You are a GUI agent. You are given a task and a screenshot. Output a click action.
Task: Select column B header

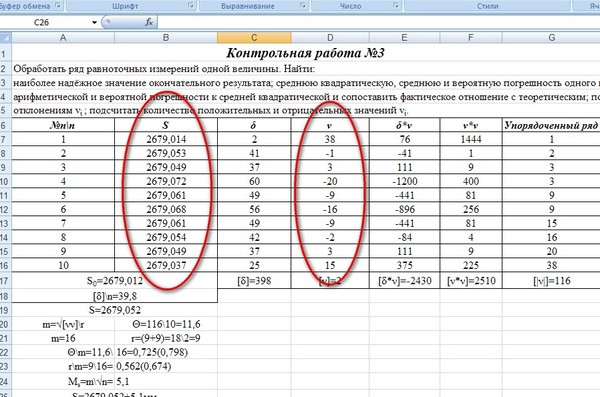(166, 38)
